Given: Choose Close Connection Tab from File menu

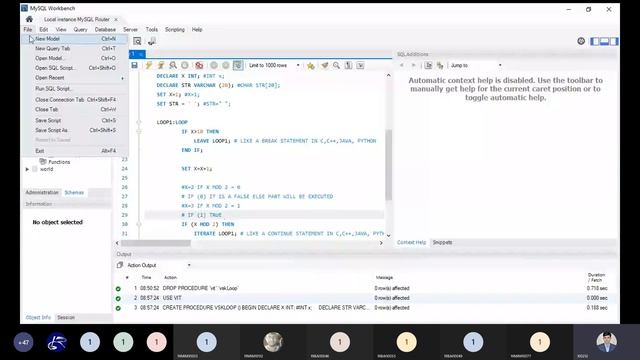Looking at the screenshot, I should coord(76,100).
